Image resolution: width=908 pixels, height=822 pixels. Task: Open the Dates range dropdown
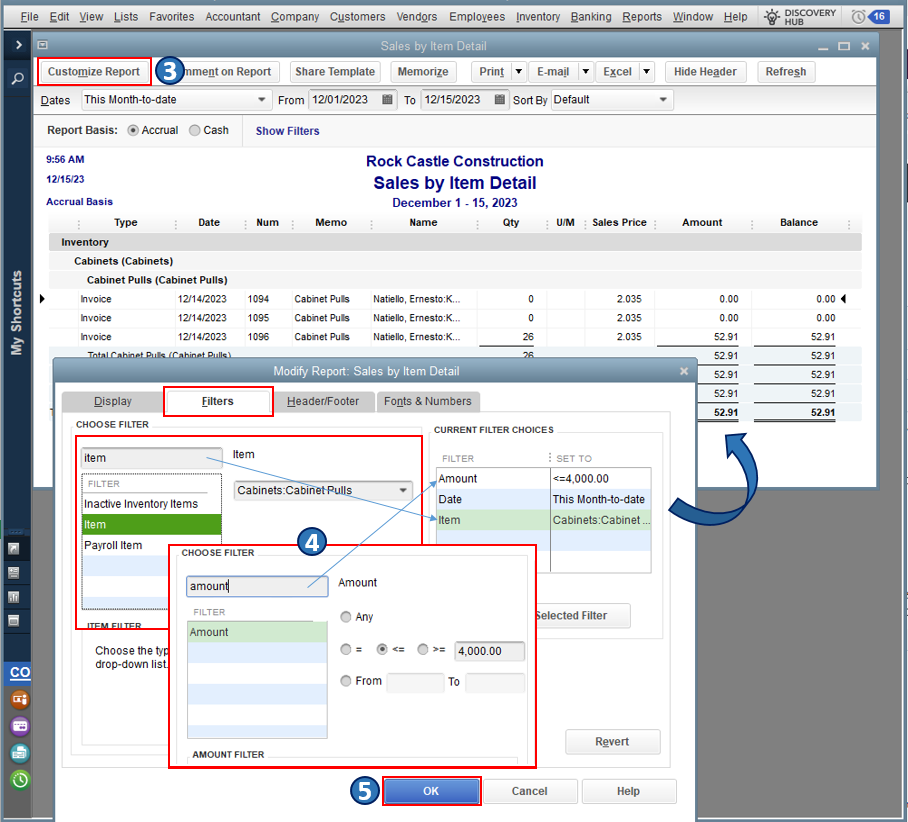click(x=262, y=100)
